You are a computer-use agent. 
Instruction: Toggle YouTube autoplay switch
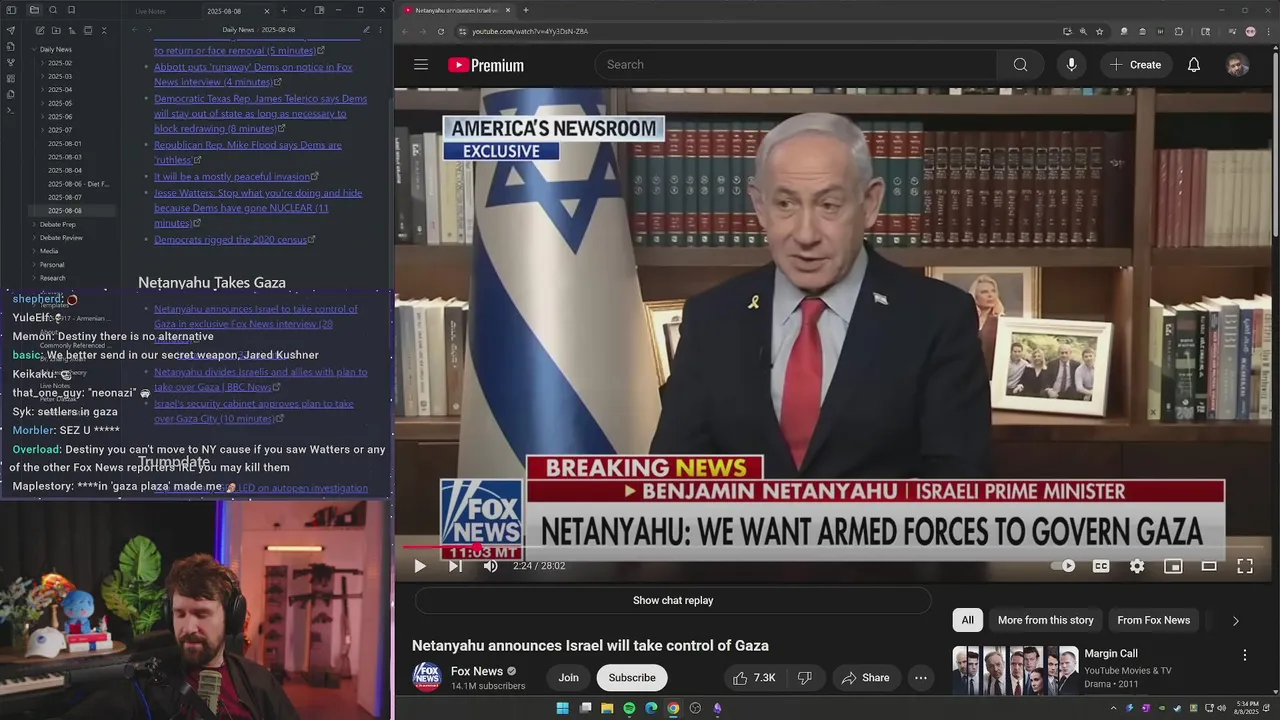click(x=1062, y=566)
